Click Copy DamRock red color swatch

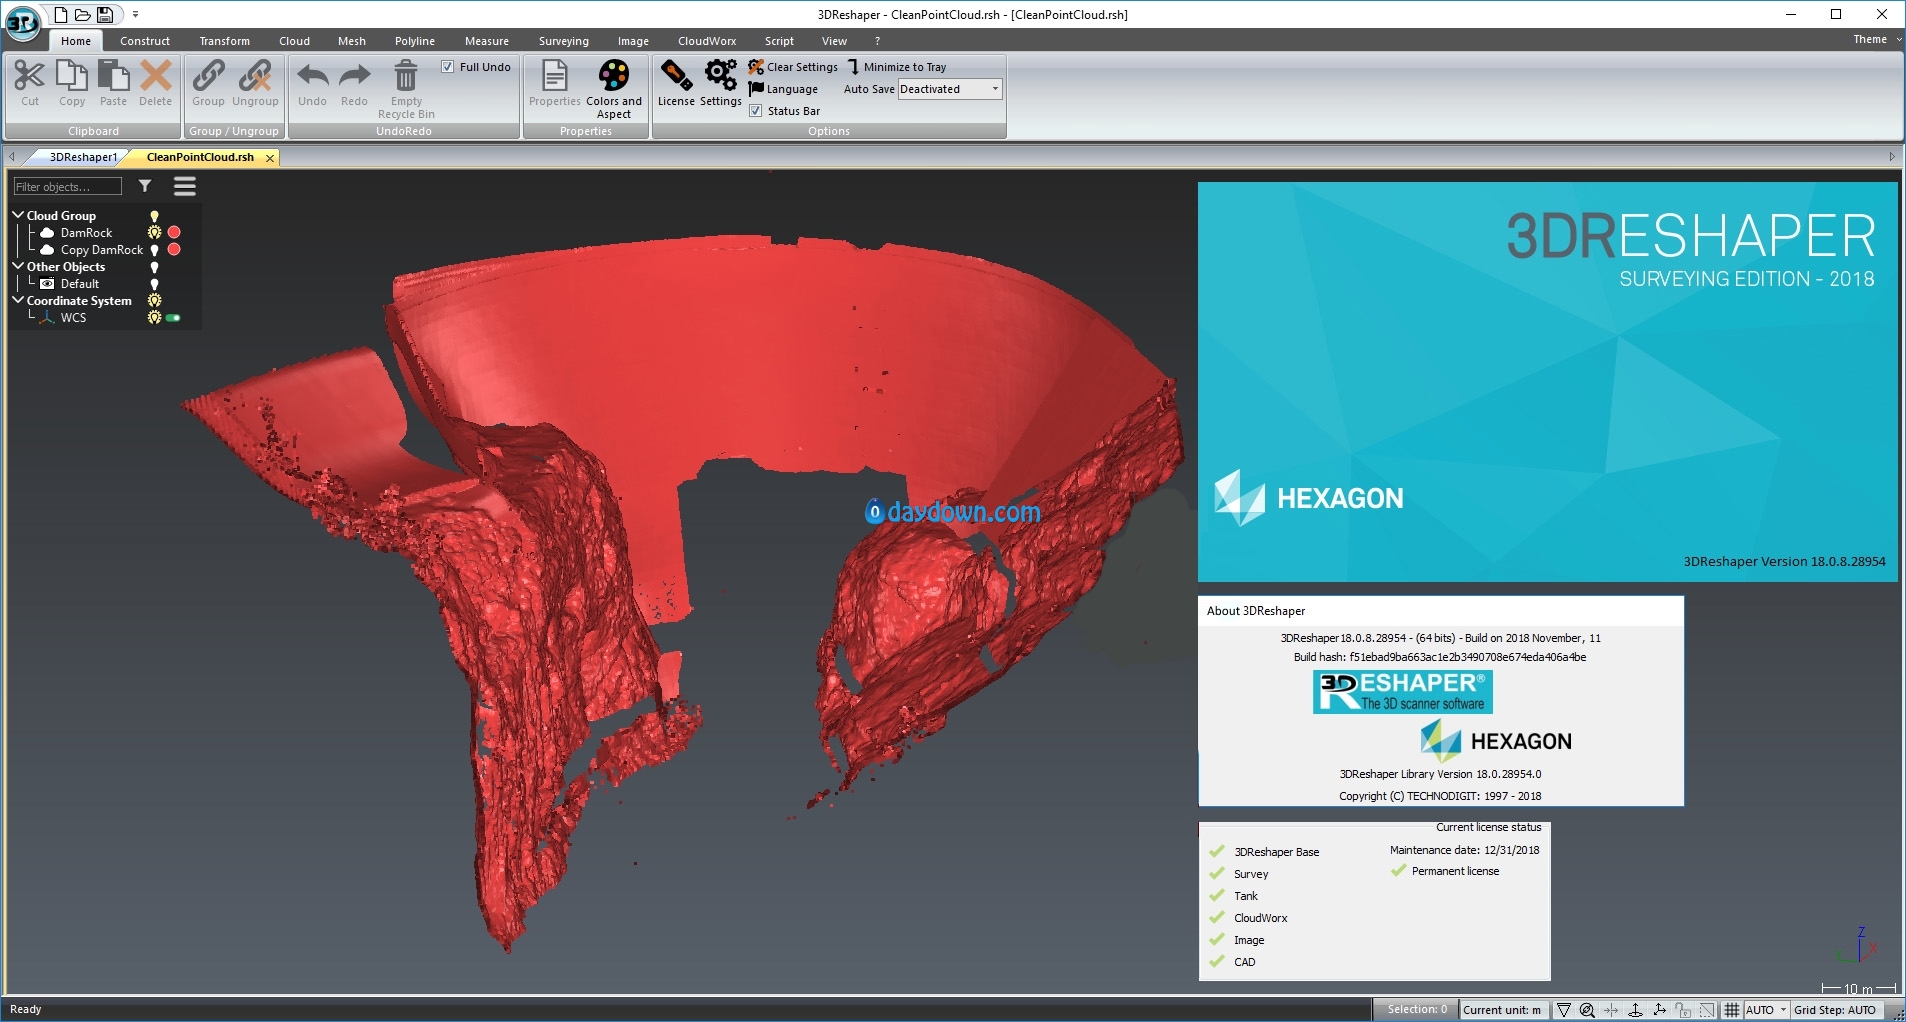tap(174, 249)
